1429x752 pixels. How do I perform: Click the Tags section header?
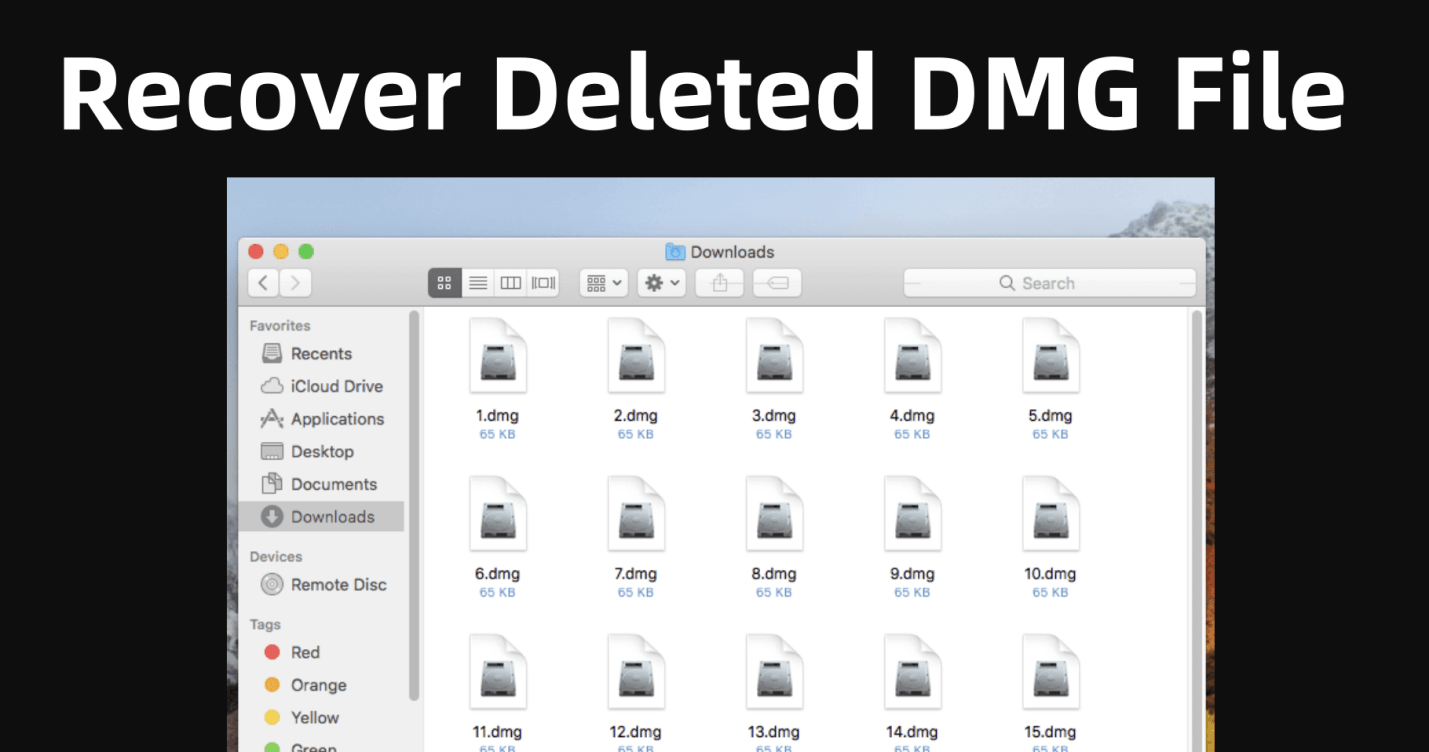(x=265, y=624)
